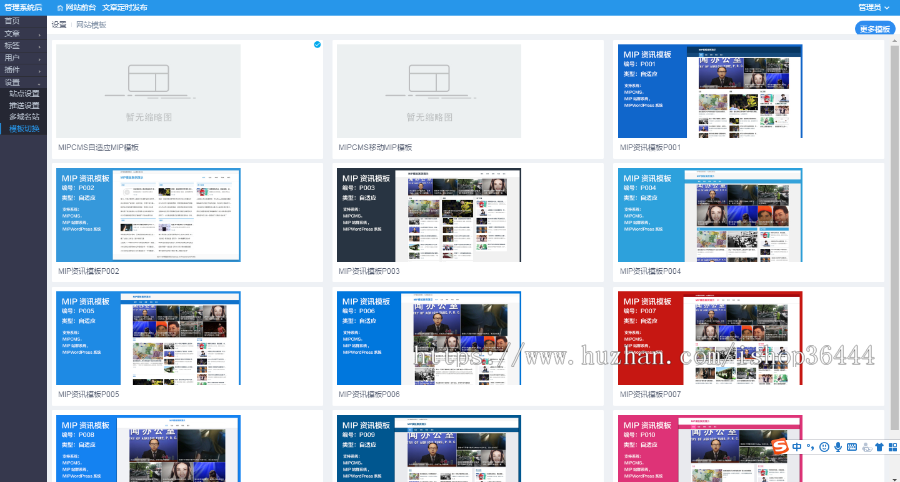900x482 pixels.
Task: Collapse 设置 sidebar menu arrow
Action: tap(40, 83)
